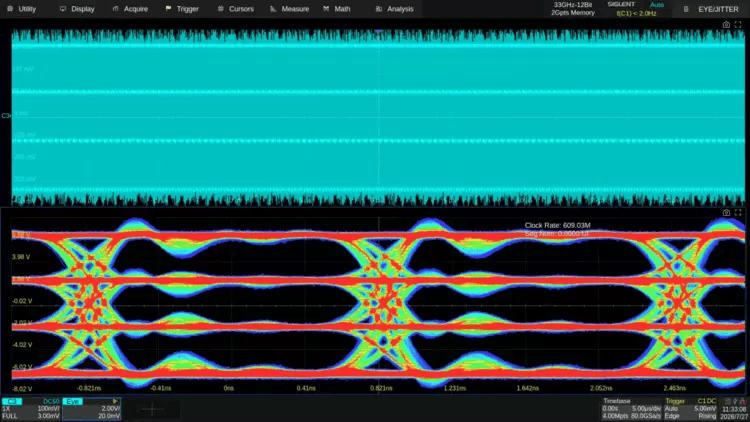
Task: Click the icon left of EYE/JITTER
Action: (686, 9)
